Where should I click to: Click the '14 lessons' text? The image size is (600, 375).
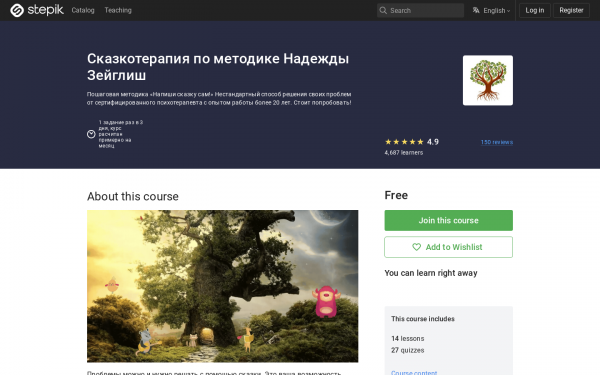click(x=408, y=339)
